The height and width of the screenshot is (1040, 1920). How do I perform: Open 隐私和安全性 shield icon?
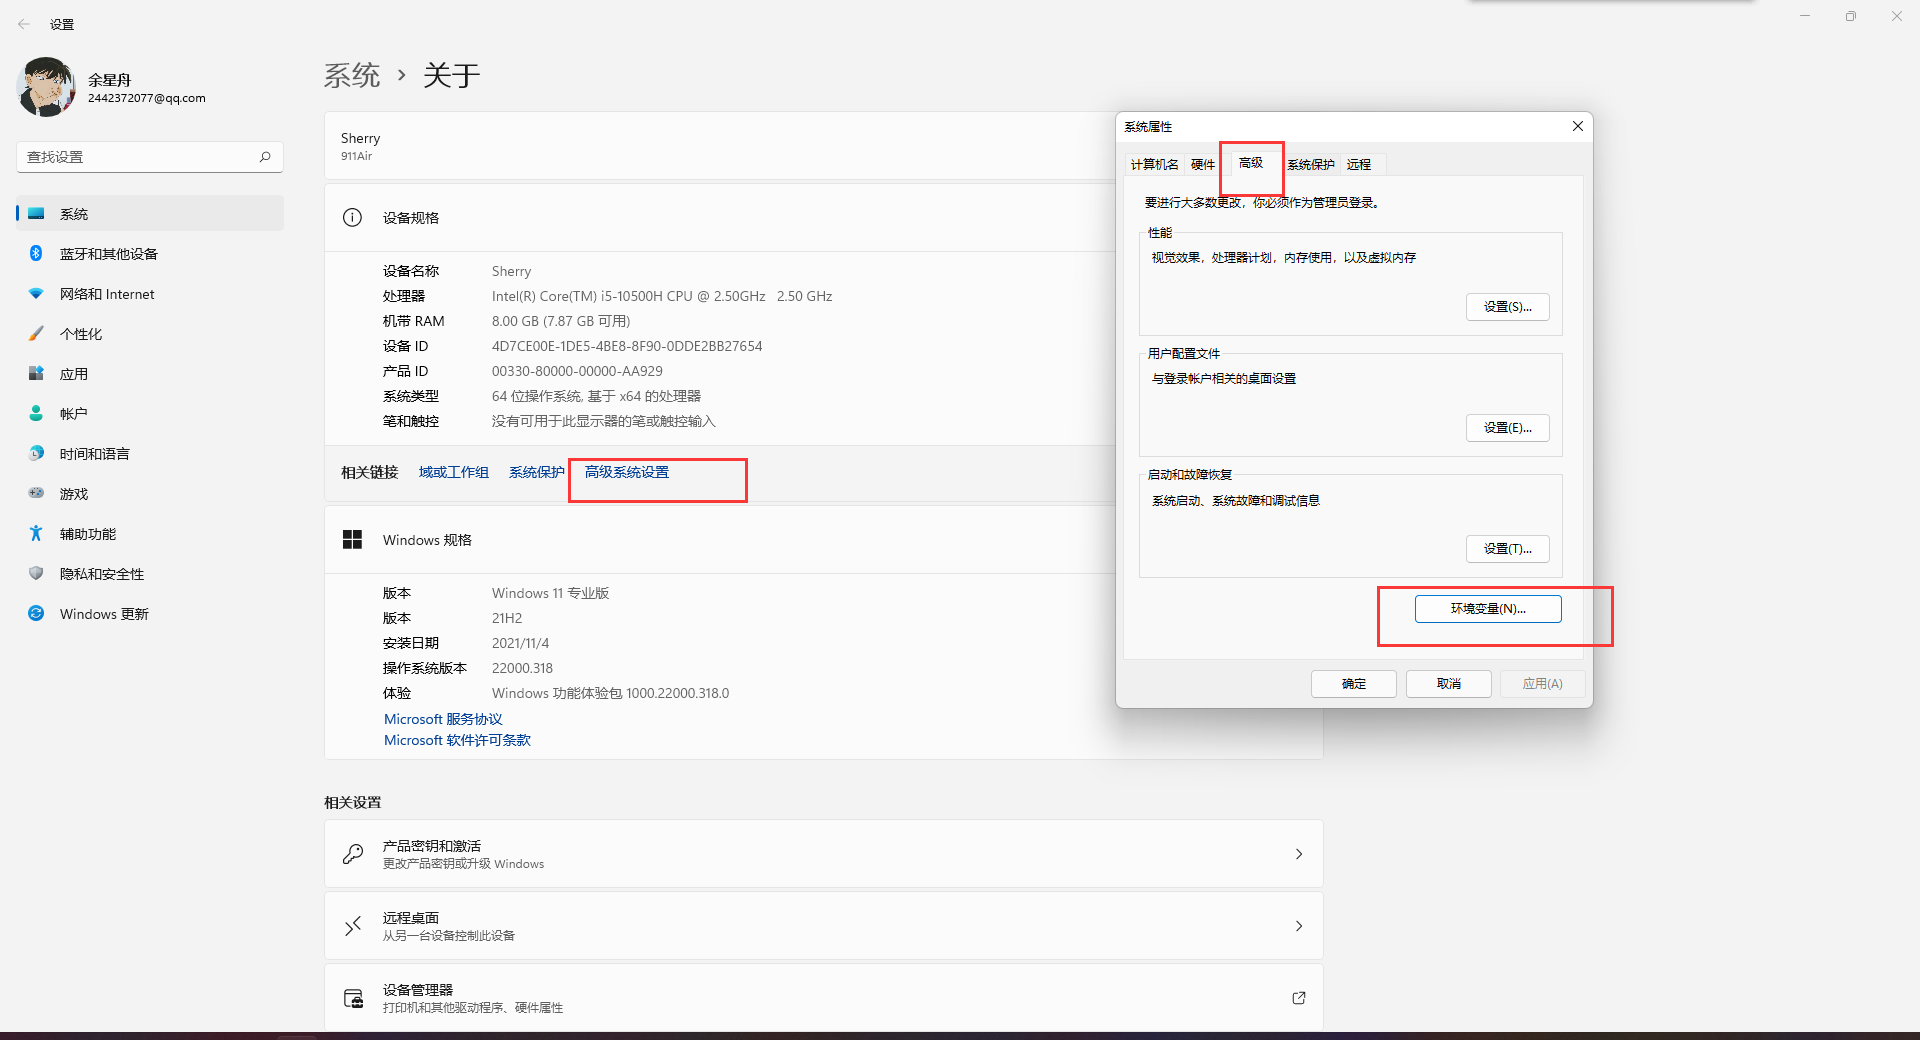click(x=36, y=574)
